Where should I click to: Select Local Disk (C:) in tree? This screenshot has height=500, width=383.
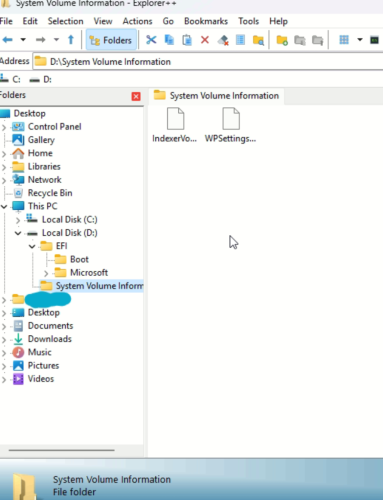click(70, 220)
